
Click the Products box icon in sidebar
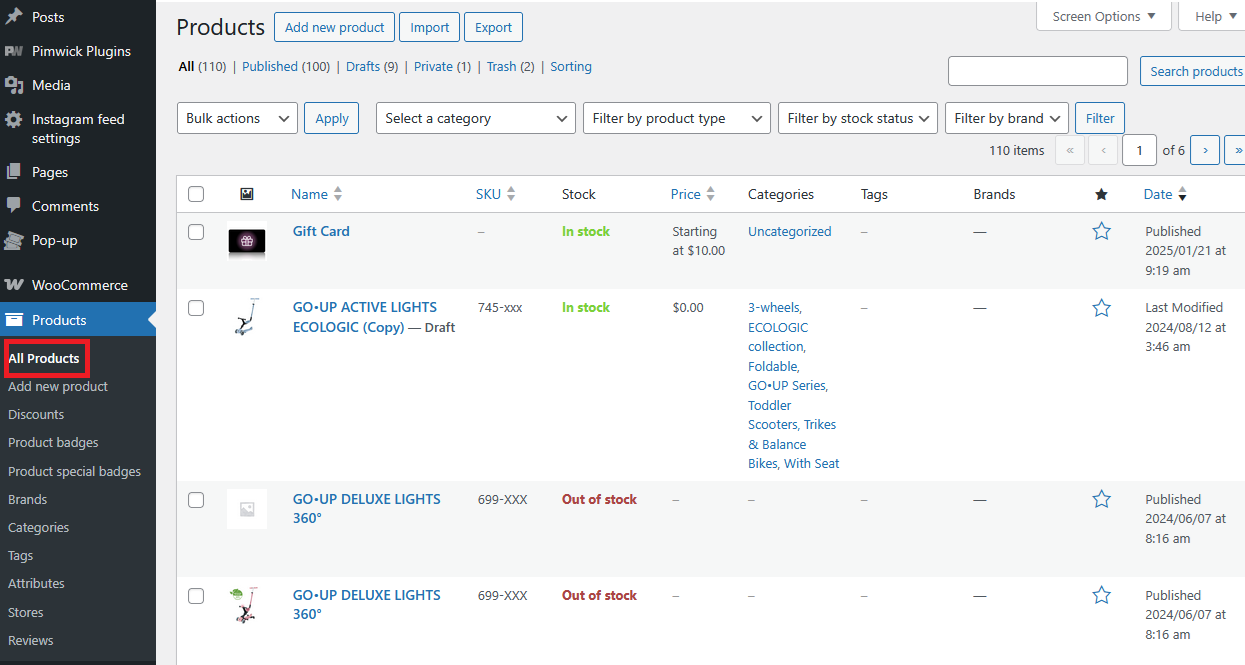coord(14,320)
